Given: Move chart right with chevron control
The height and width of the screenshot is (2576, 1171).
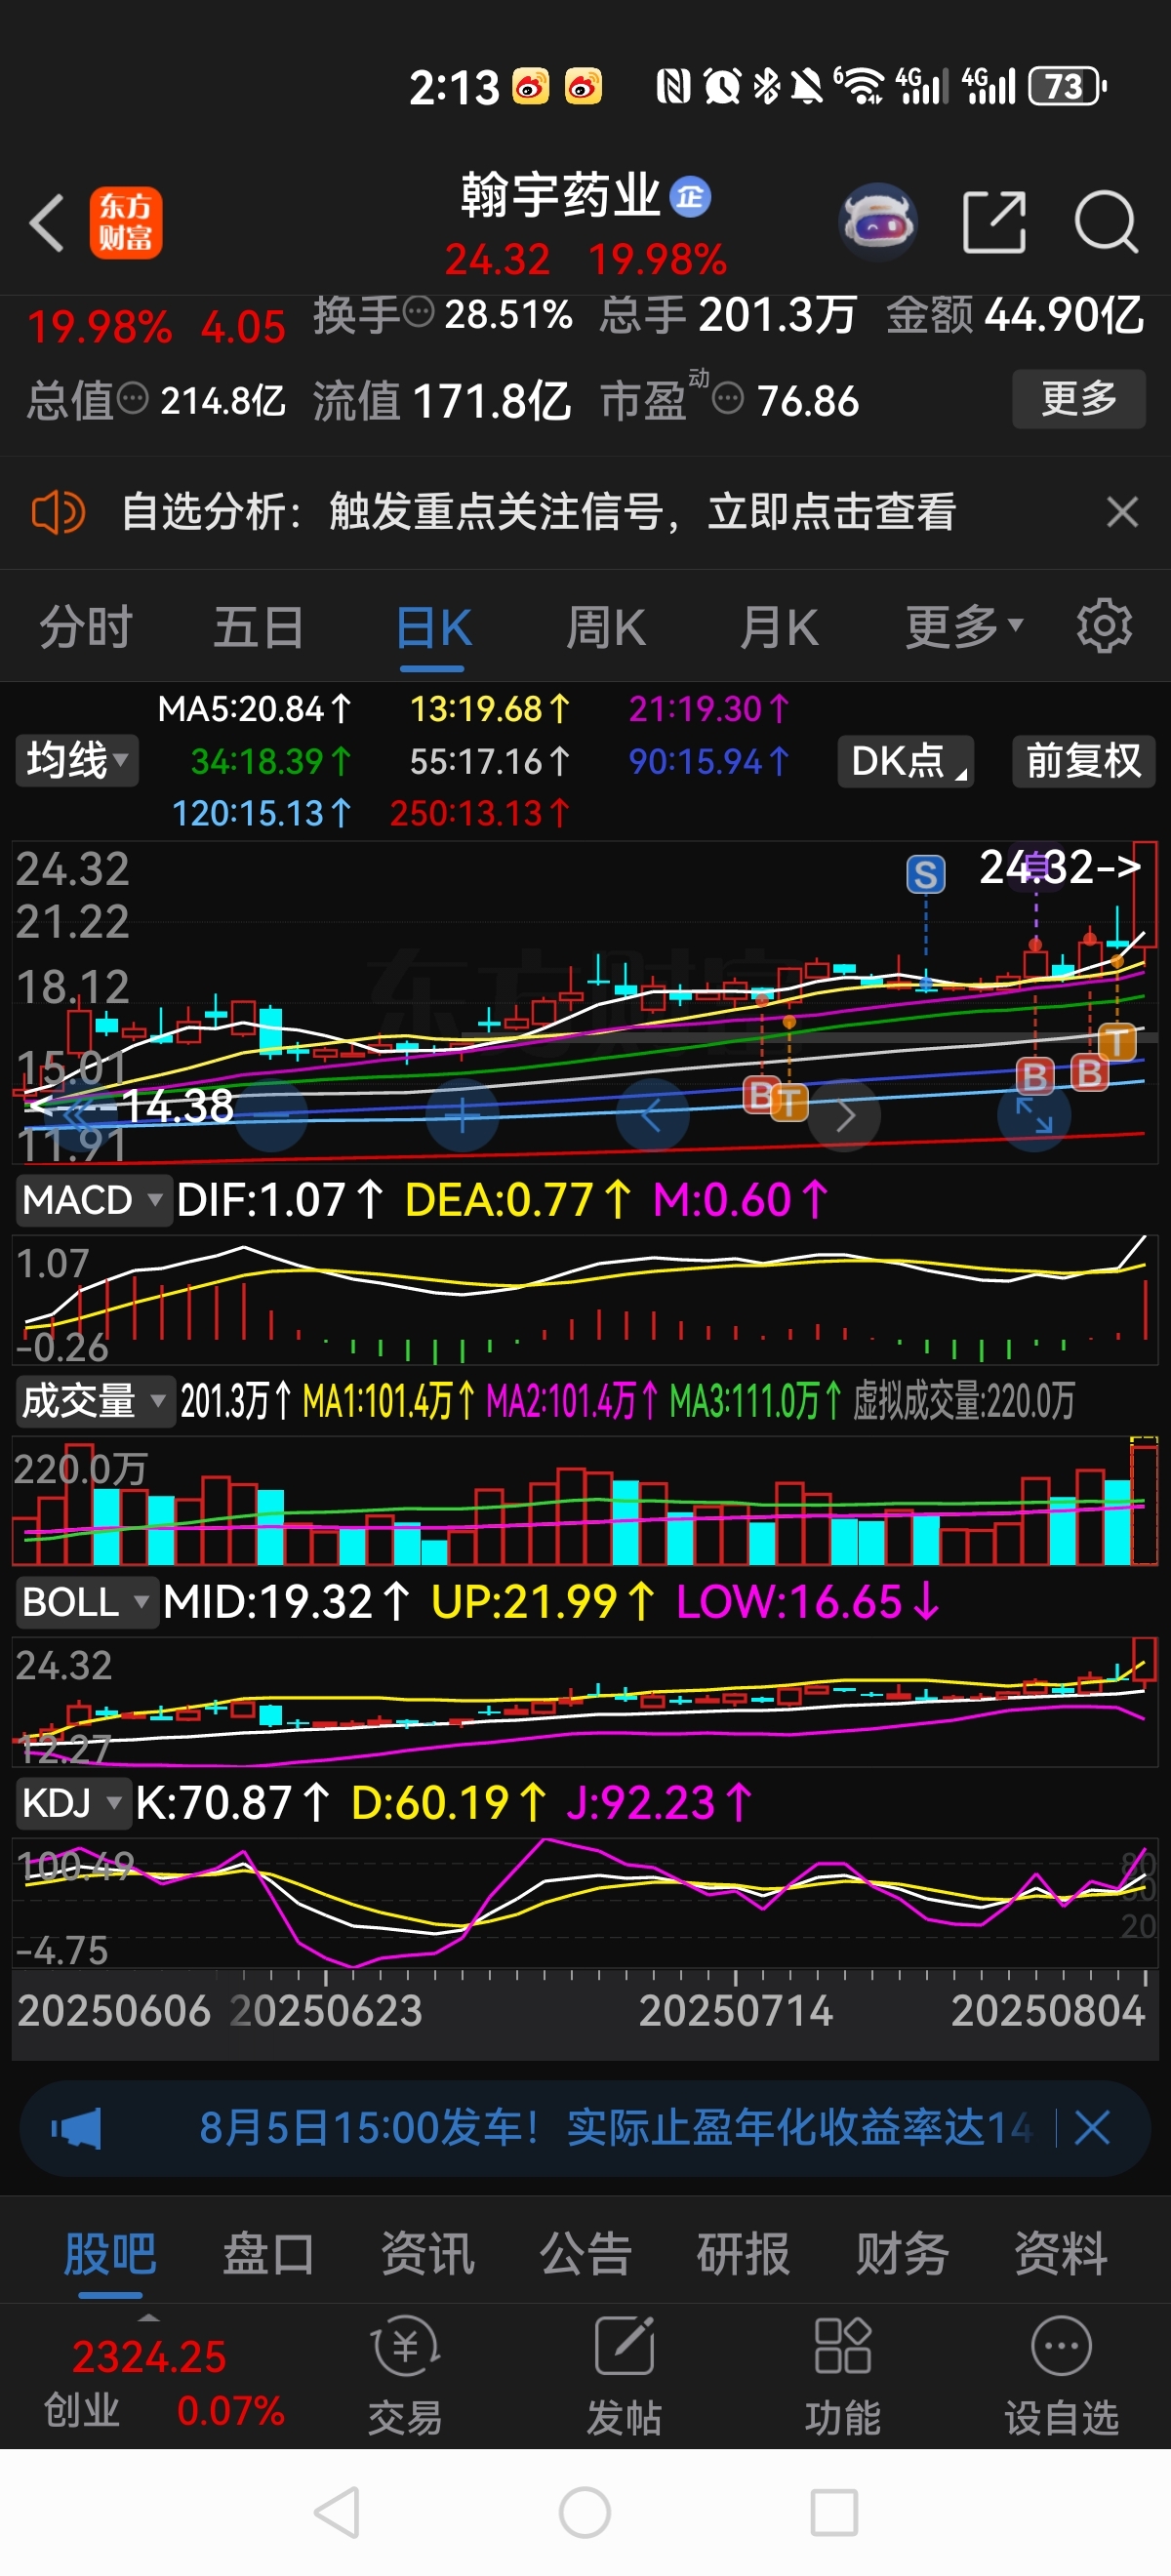Looking at the screenshot, I should [x=844, y=1115].
